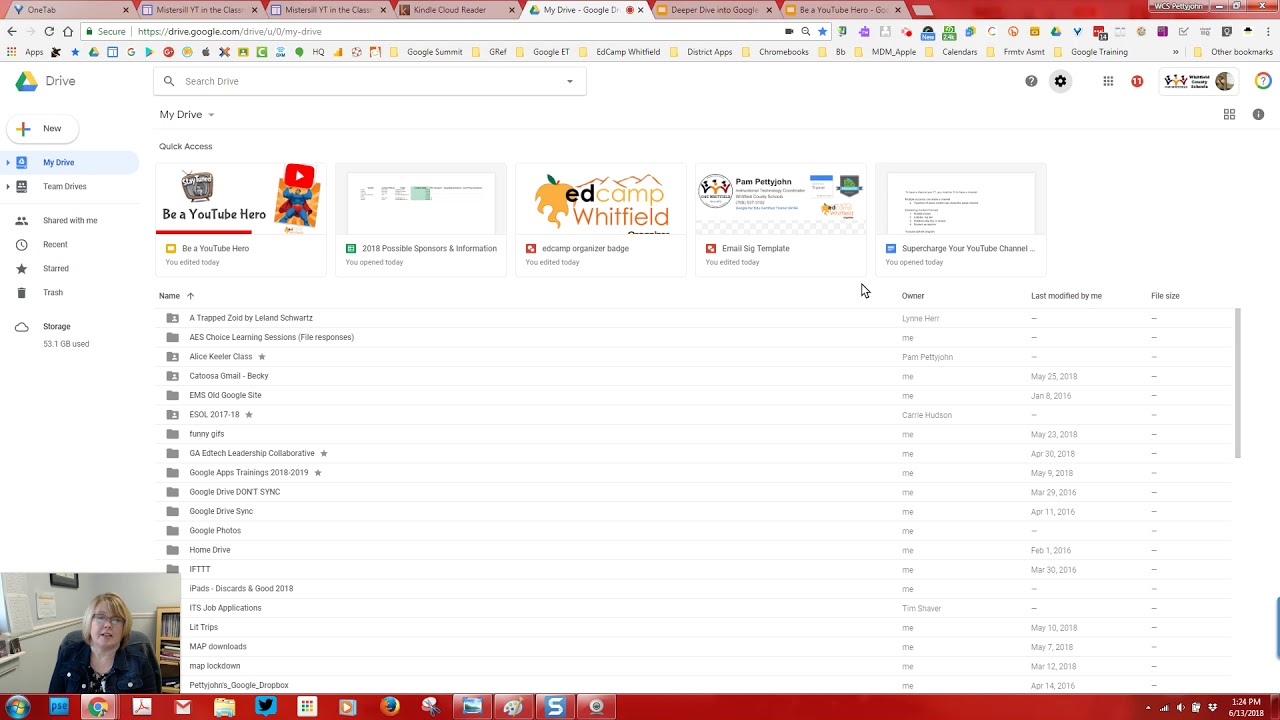Viewport: 1280px width, 720px height.
Task: Bookmark this page with the star icon
Action: tap(822, 31)
